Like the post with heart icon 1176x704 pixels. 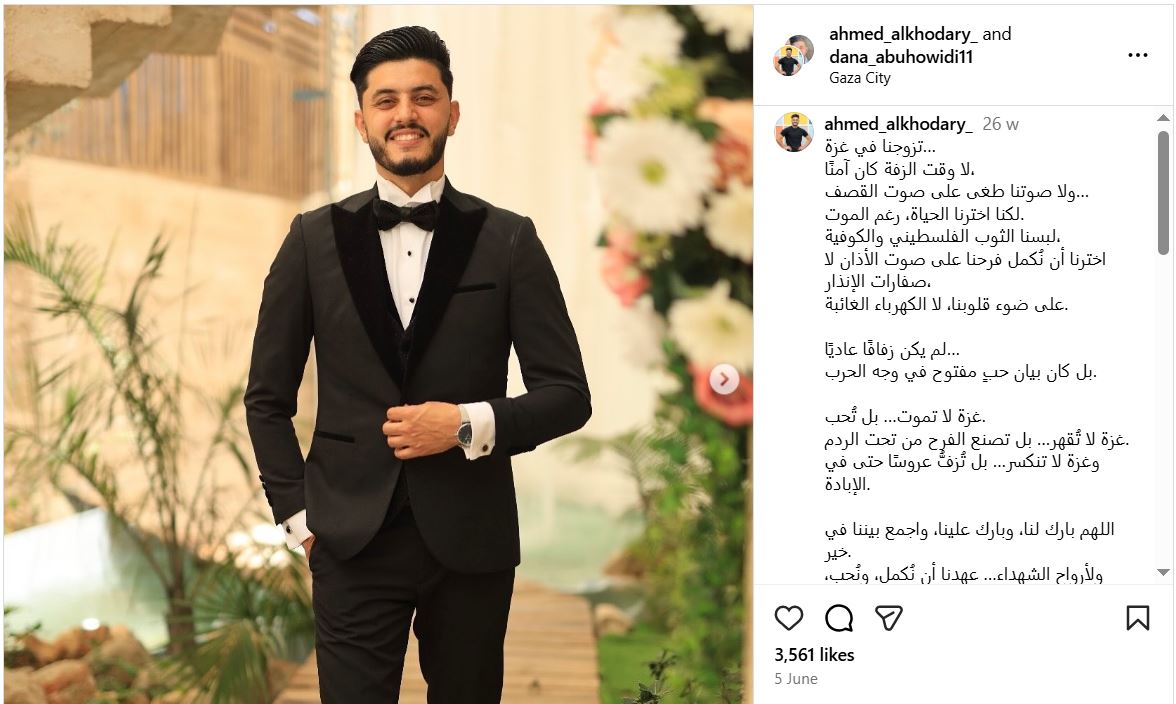788,619
